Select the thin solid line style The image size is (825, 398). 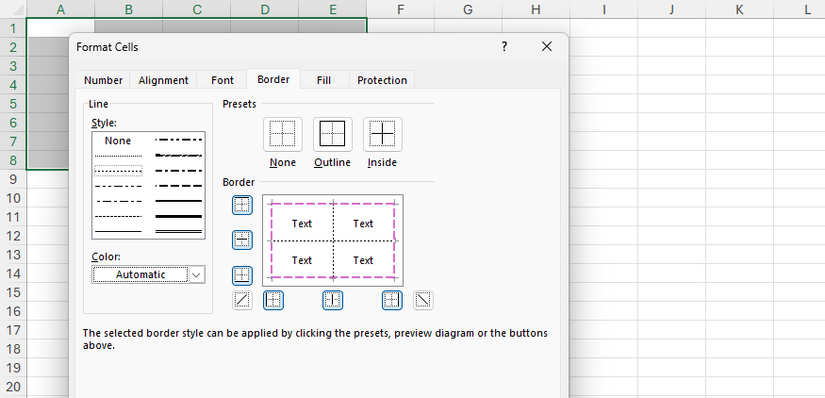point(118,231)
